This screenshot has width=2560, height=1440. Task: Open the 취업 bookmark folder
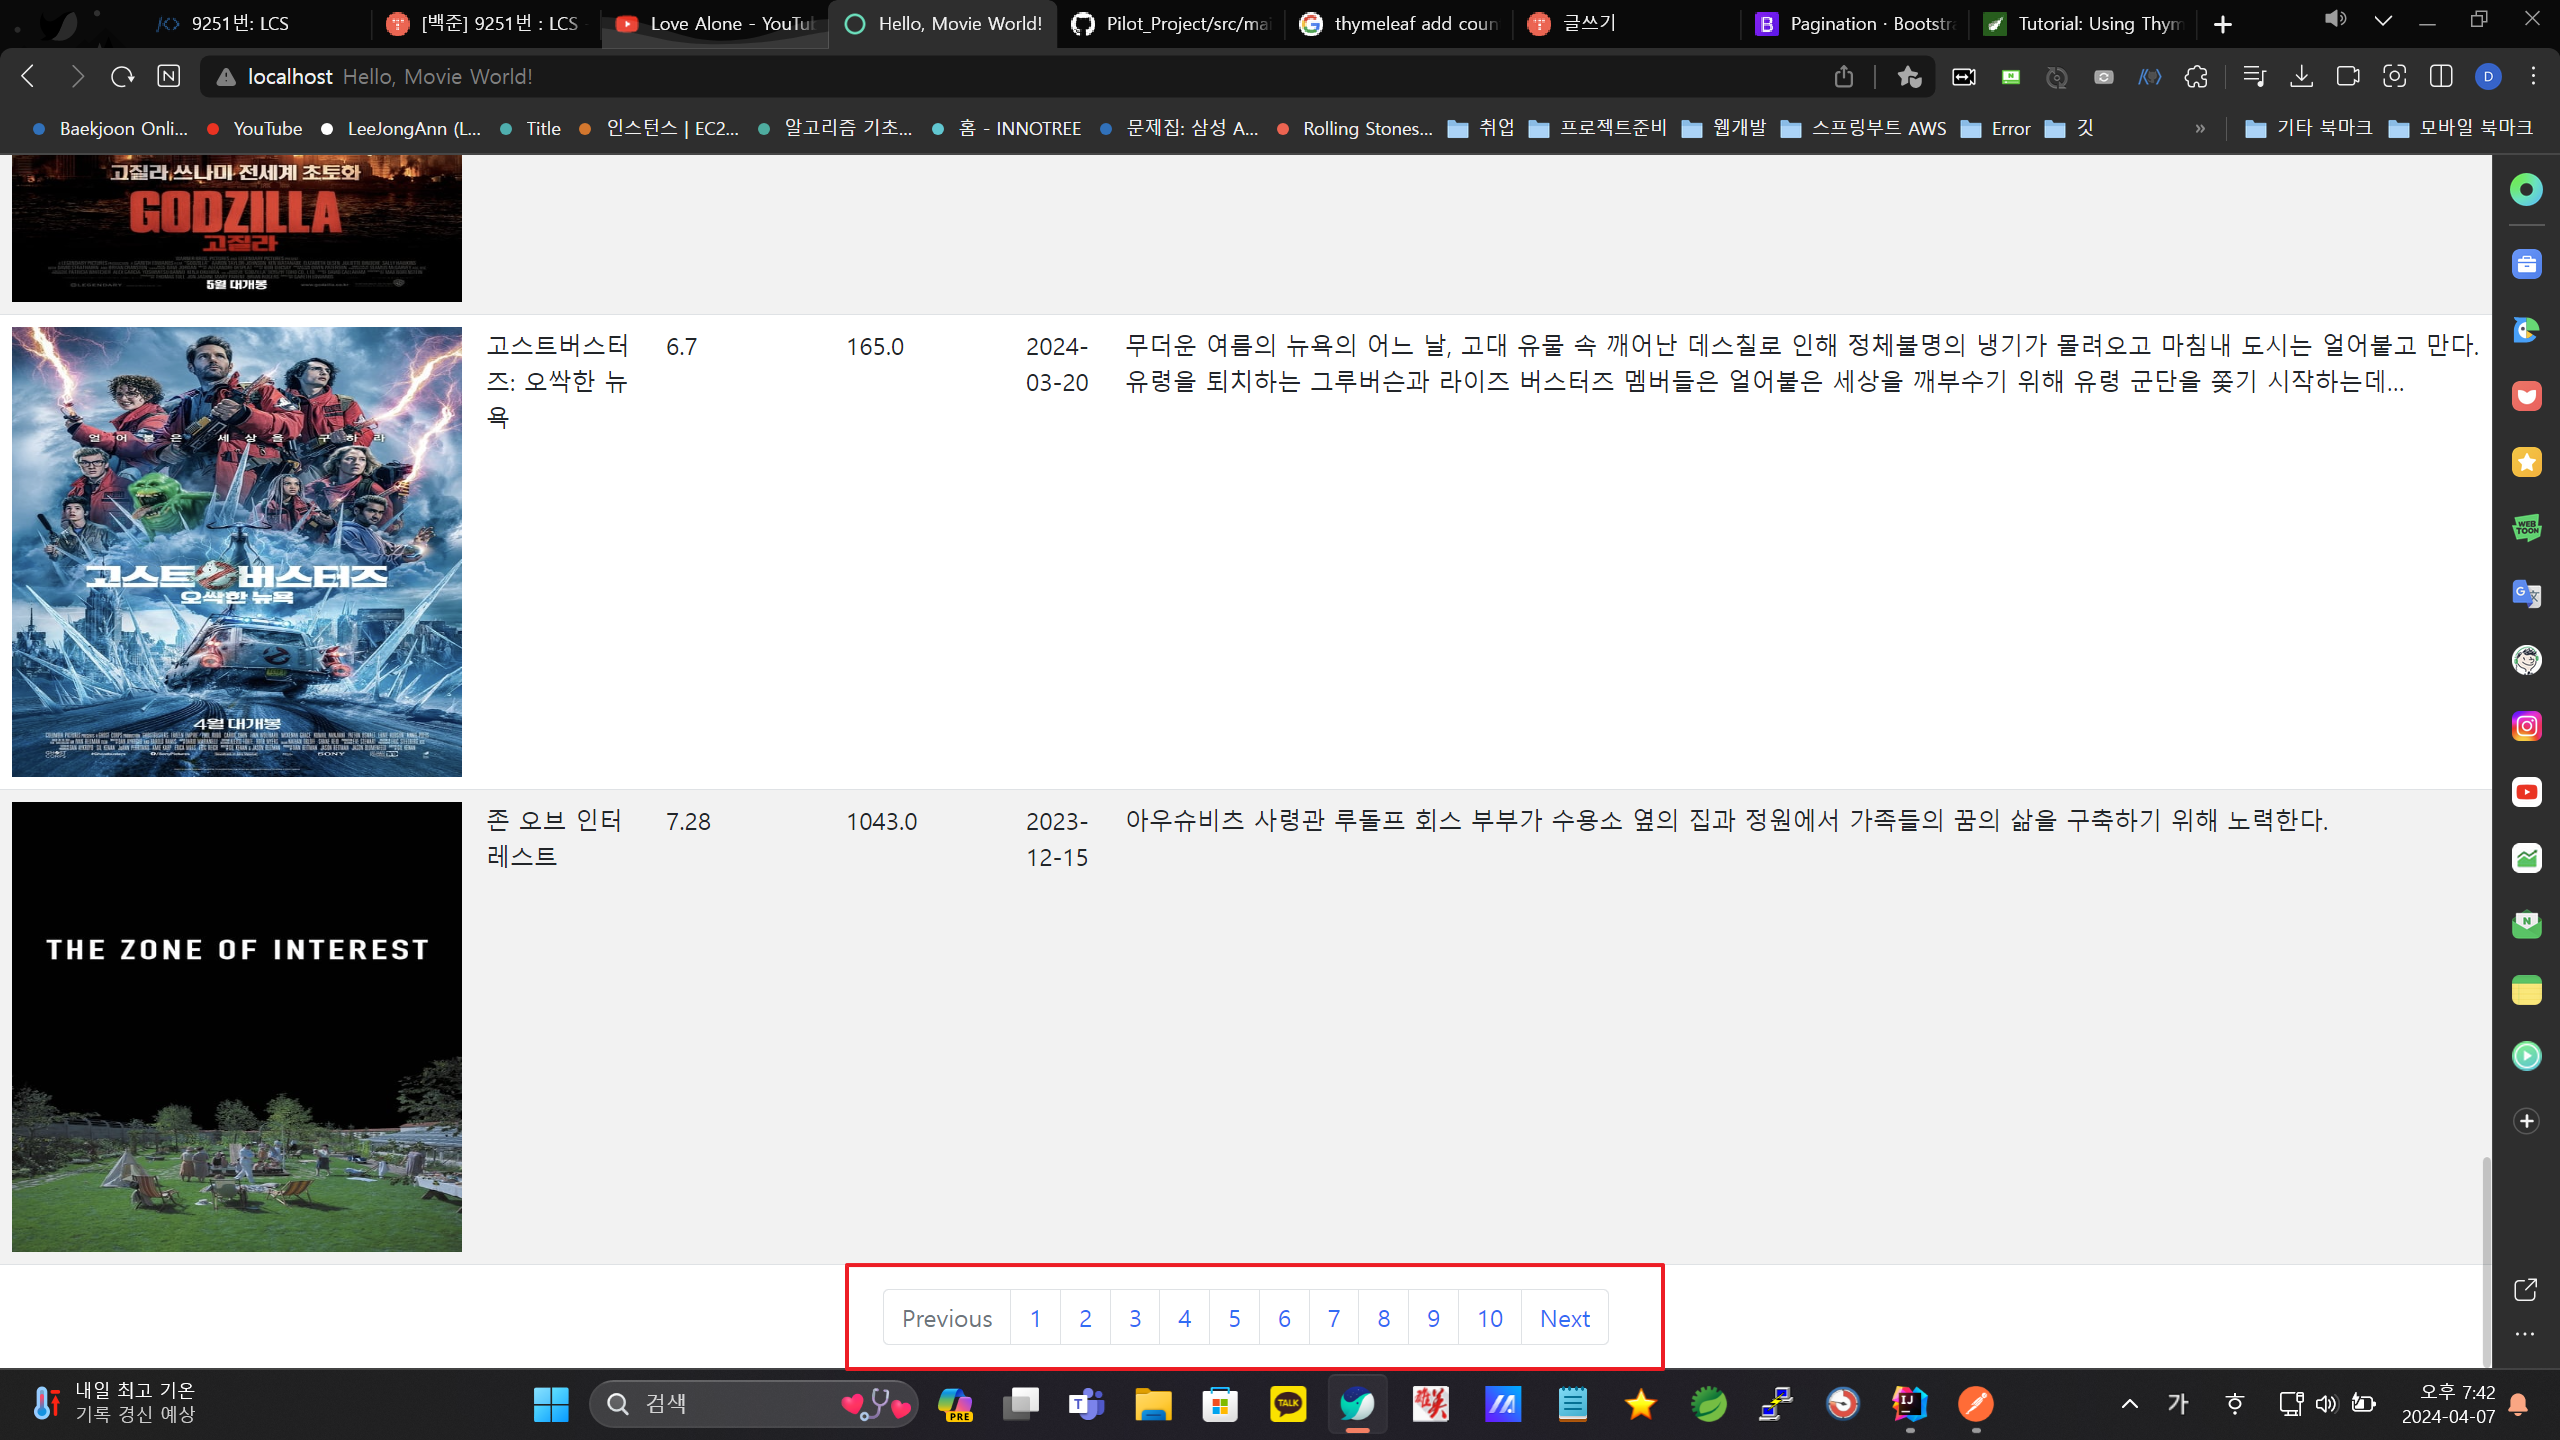tap(1481, 128)
